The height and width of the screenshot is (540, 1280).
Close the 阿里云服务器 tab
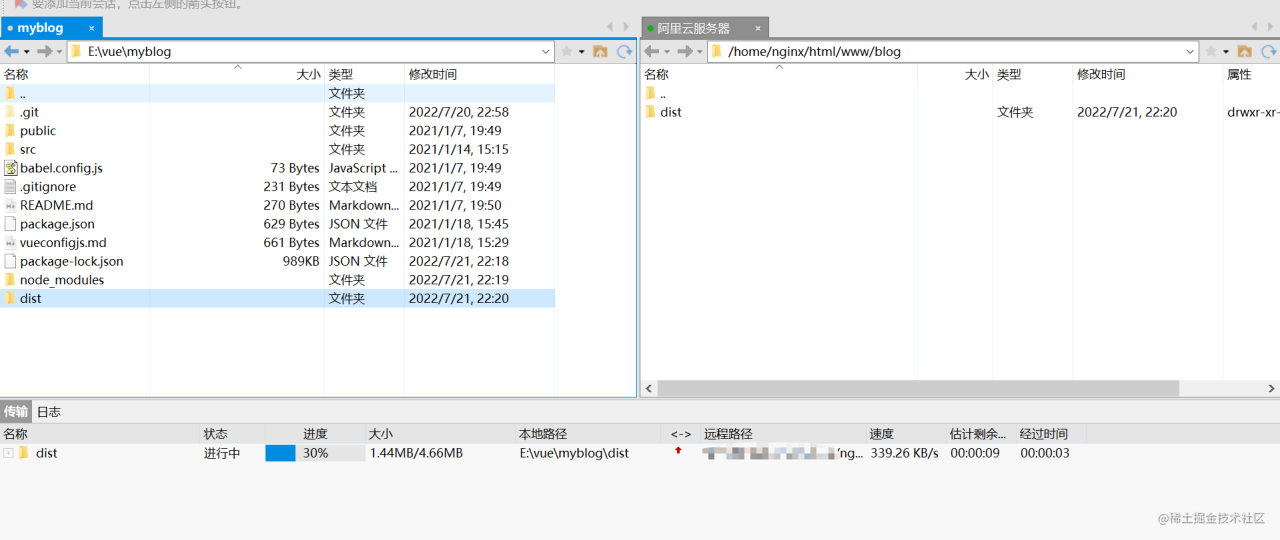click(758, 28)
